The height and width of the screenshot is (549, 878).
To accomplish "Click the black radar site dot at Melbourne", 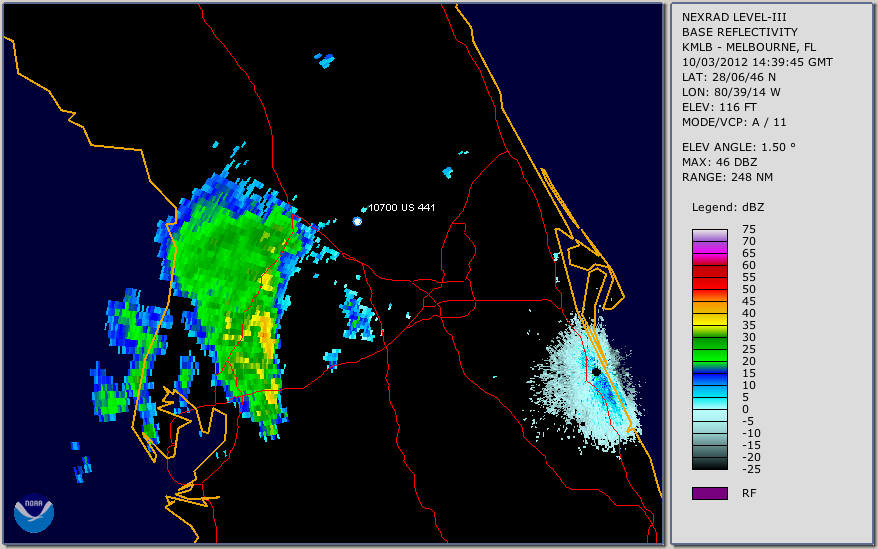I will tap(596, 371).
